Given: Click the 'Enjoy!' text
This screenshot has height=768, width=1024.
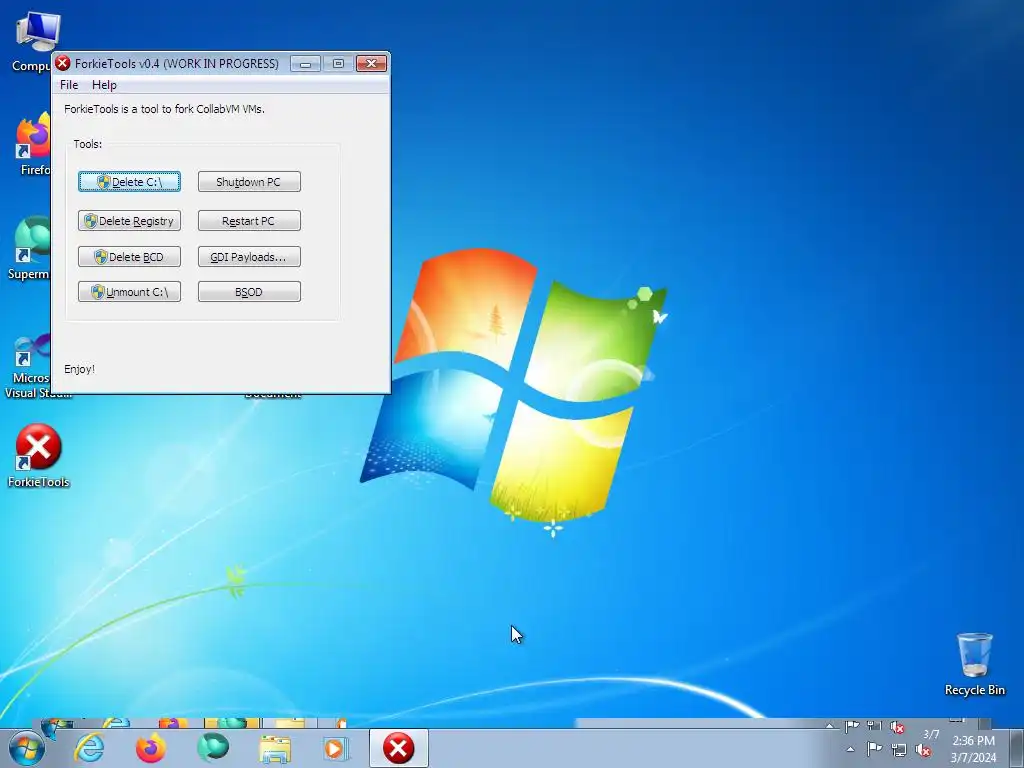Looking at the screenshot, I should 79,369.
